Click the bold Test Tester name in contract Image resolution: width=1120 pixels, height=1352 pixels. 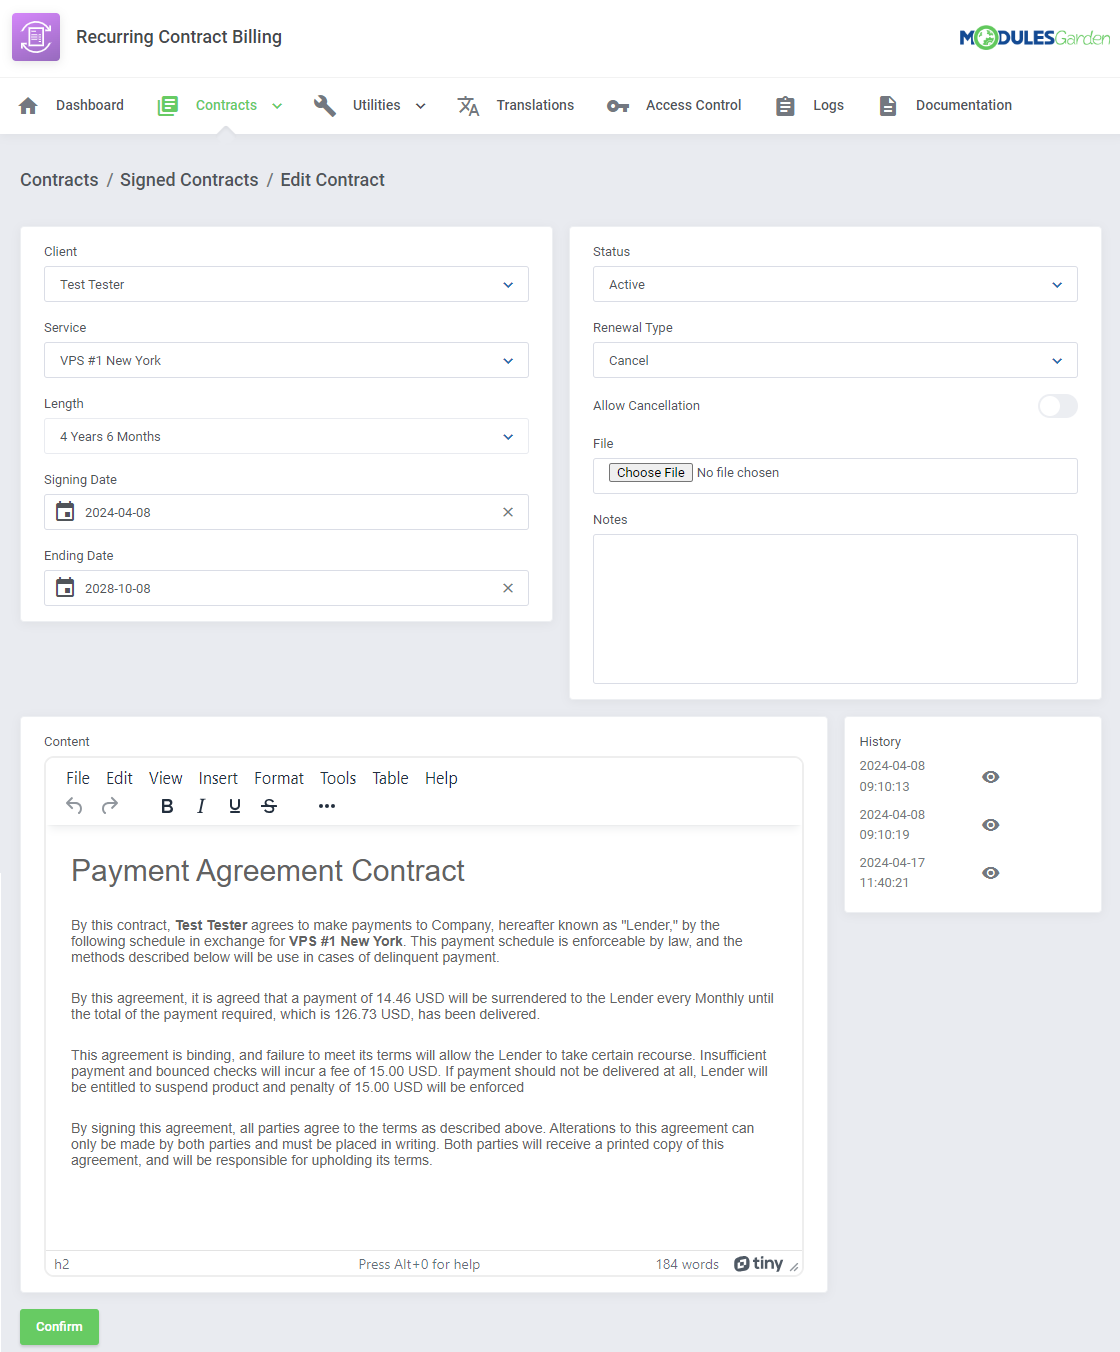pos(211,925)
